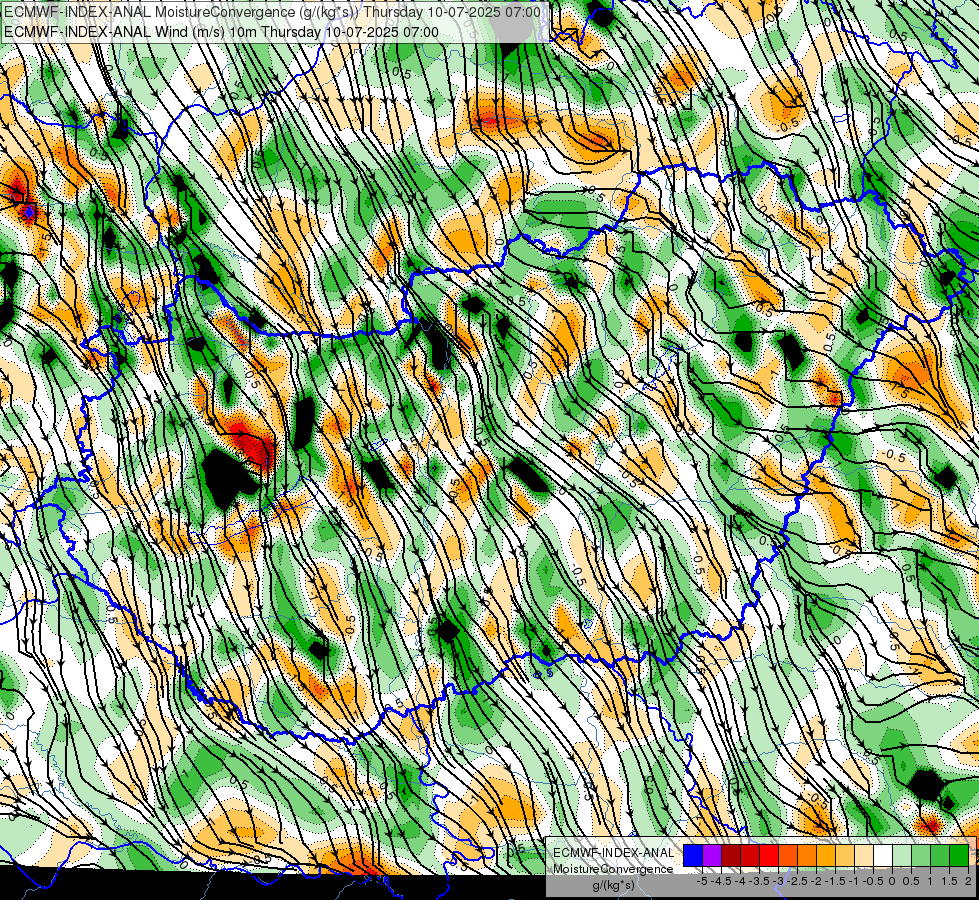Image resolution: width=979 pixels, height=900 pixels.
Task: Click the darkest green swatch ending at 2
Action: [959, 855]
